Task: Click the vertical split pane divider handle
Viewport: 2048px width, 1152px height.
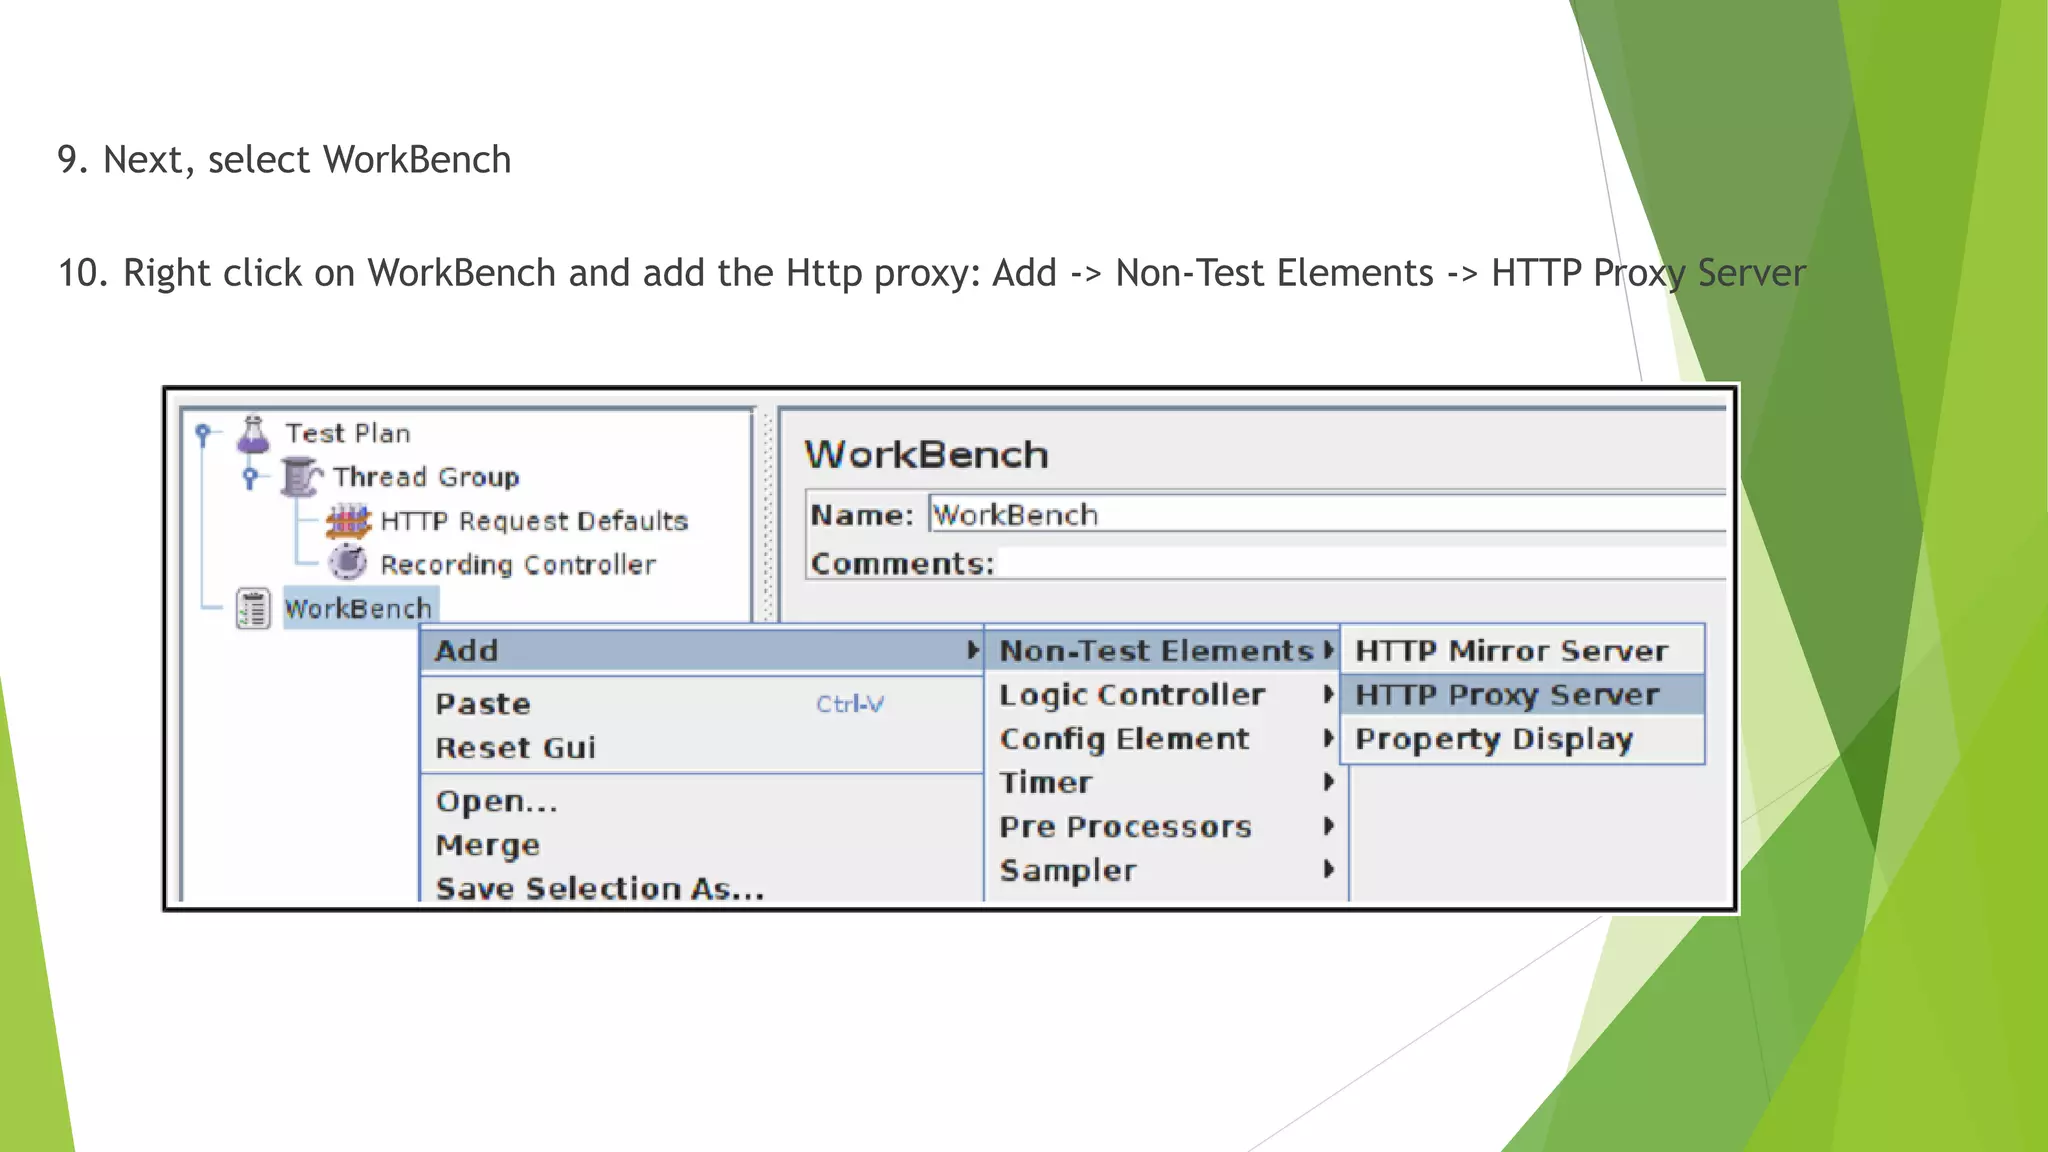Action: click(767, 515)
